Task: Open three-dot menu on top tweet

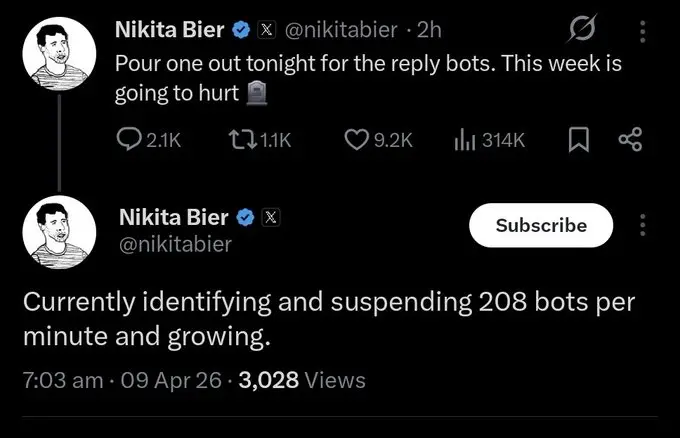Action: coord(642,32)
